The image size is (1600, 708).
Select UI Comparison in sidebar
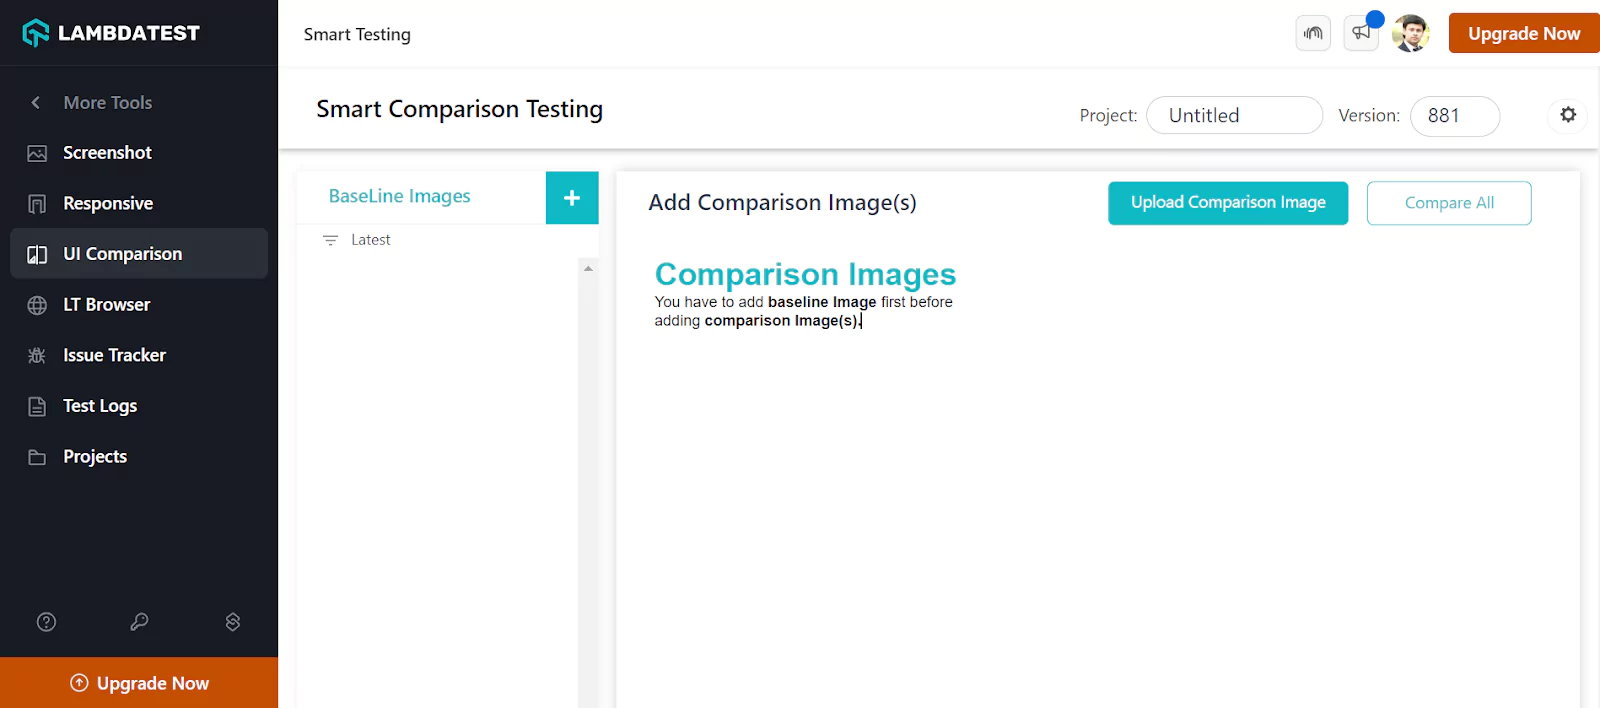pos(139,254)
